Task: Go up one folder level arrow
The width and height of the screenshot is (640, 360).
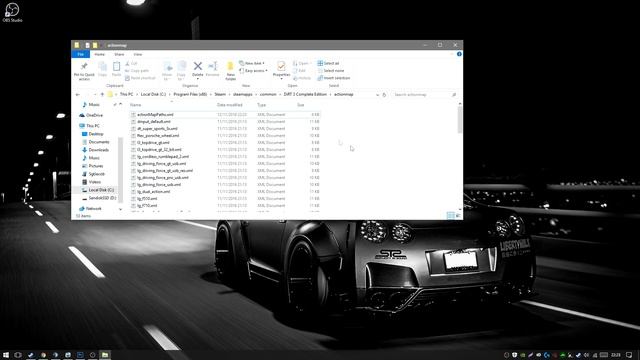Action: click(102, 94)
